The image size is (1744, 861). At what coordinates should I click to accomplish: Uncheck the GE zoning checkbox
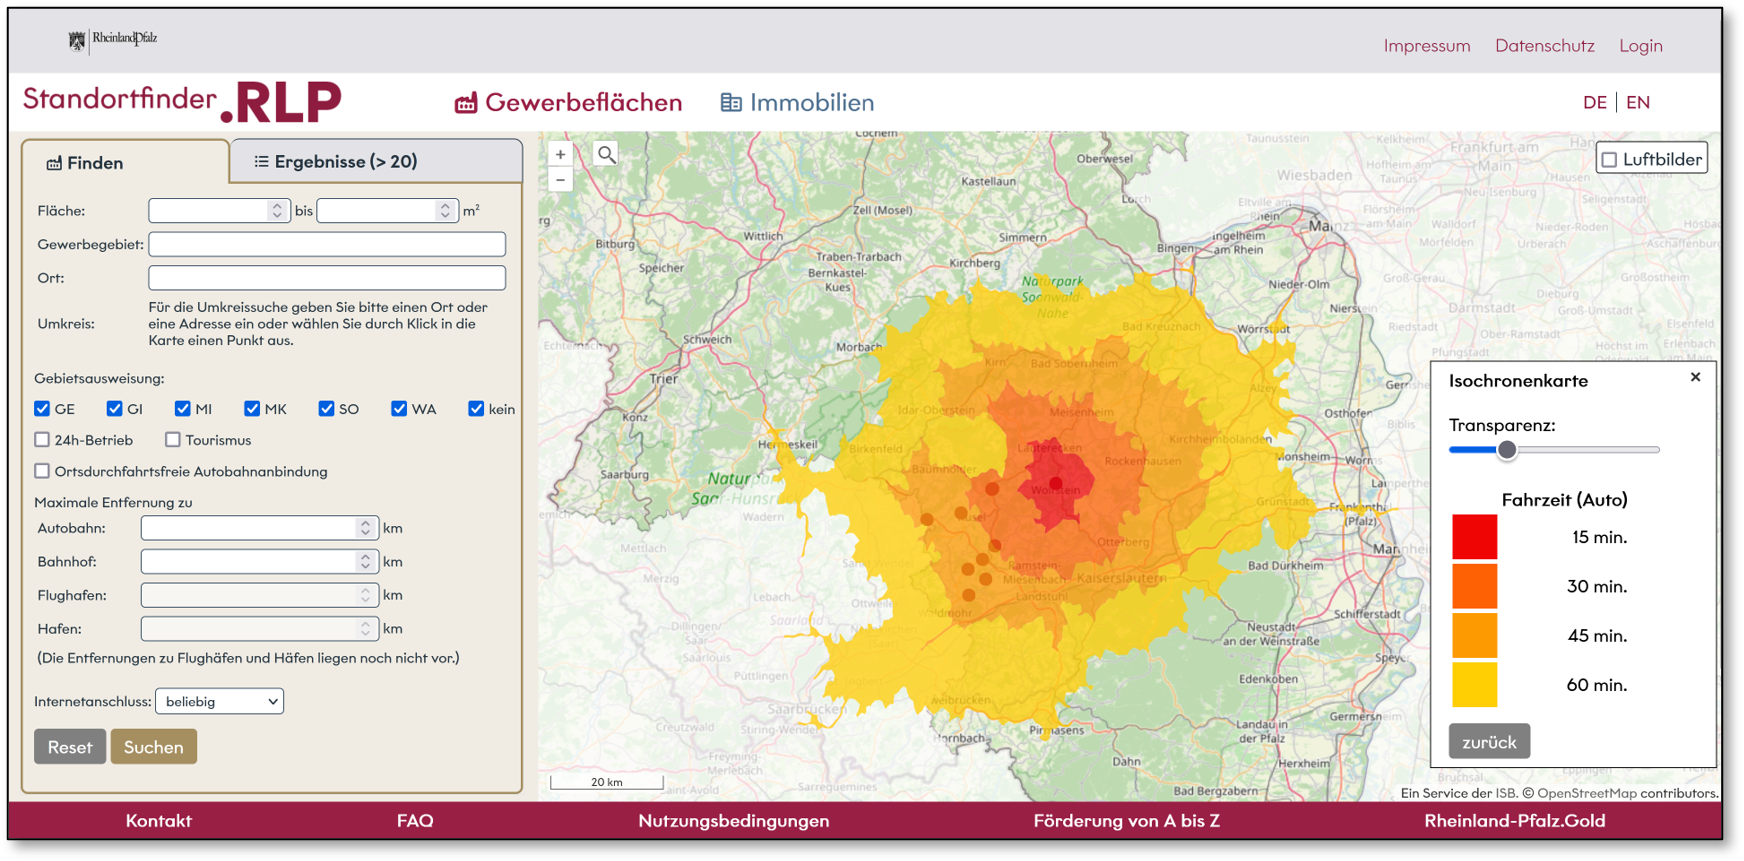click(42, 408)
